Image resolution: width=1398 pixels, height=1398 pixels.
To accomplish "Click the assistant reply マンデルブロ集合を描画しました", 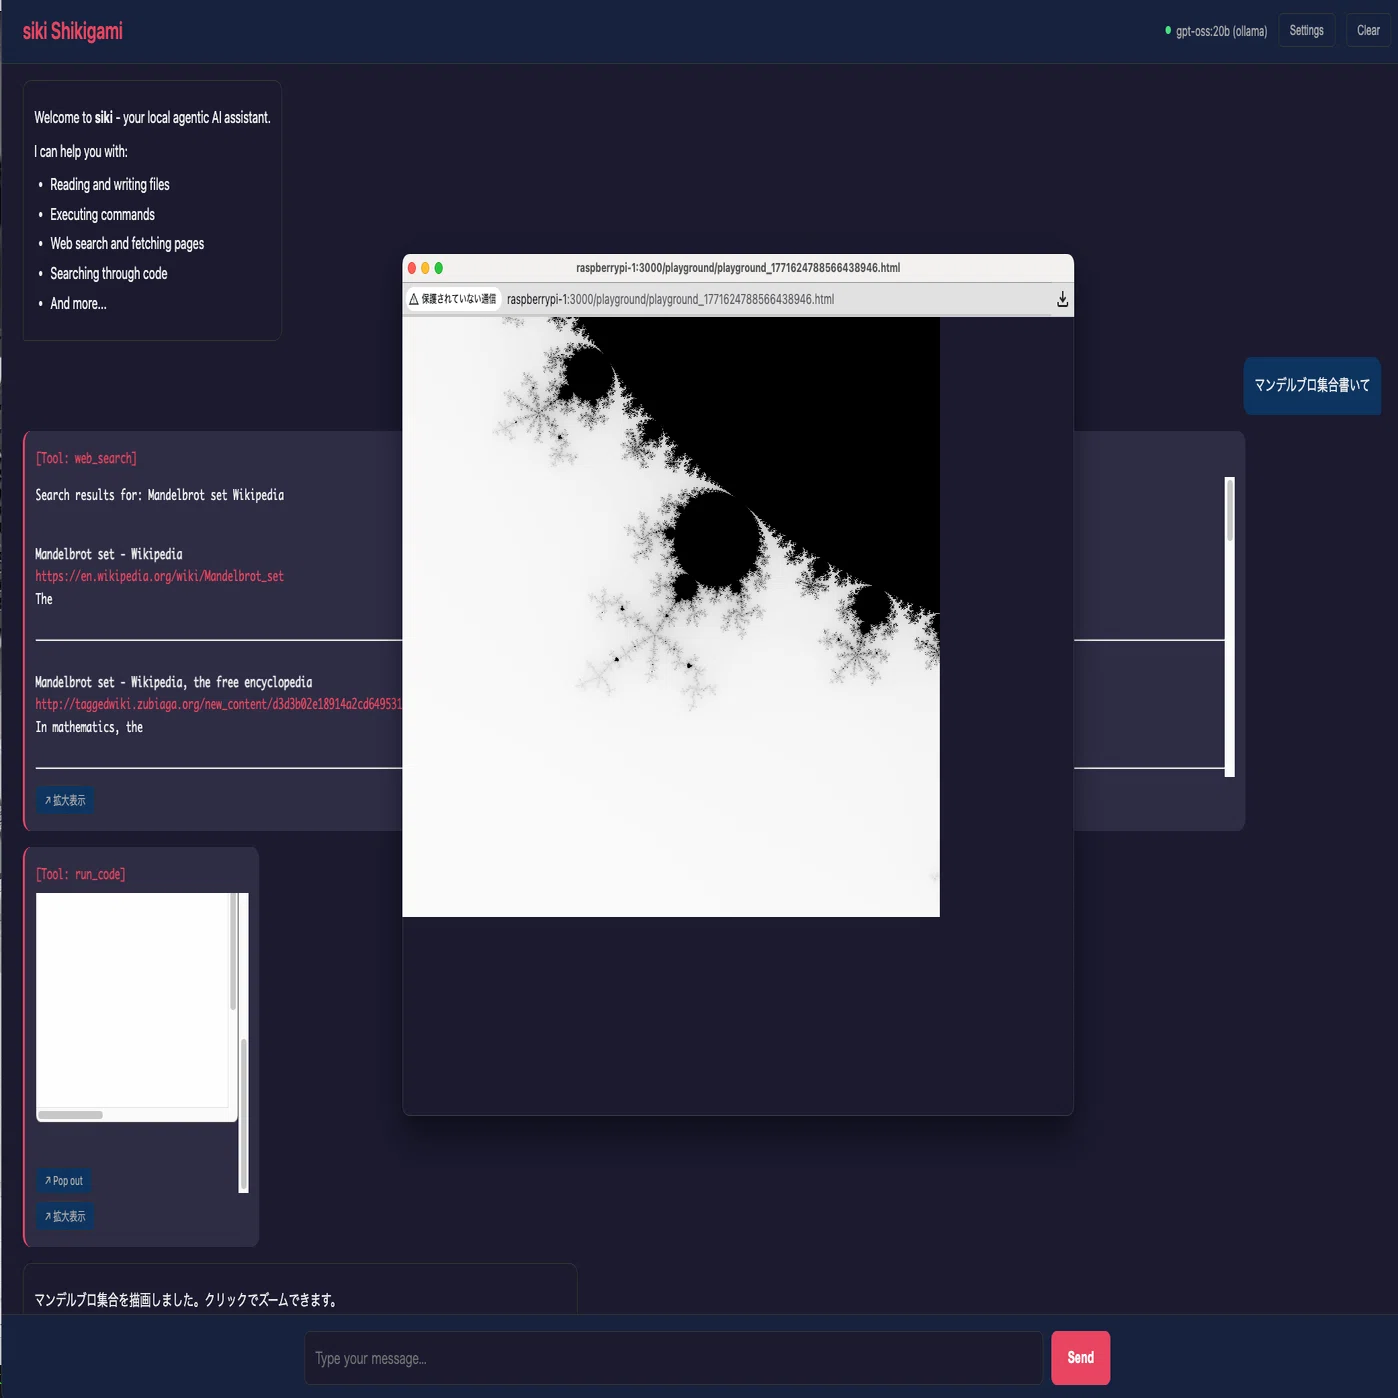I will [x=186, y=1300].
